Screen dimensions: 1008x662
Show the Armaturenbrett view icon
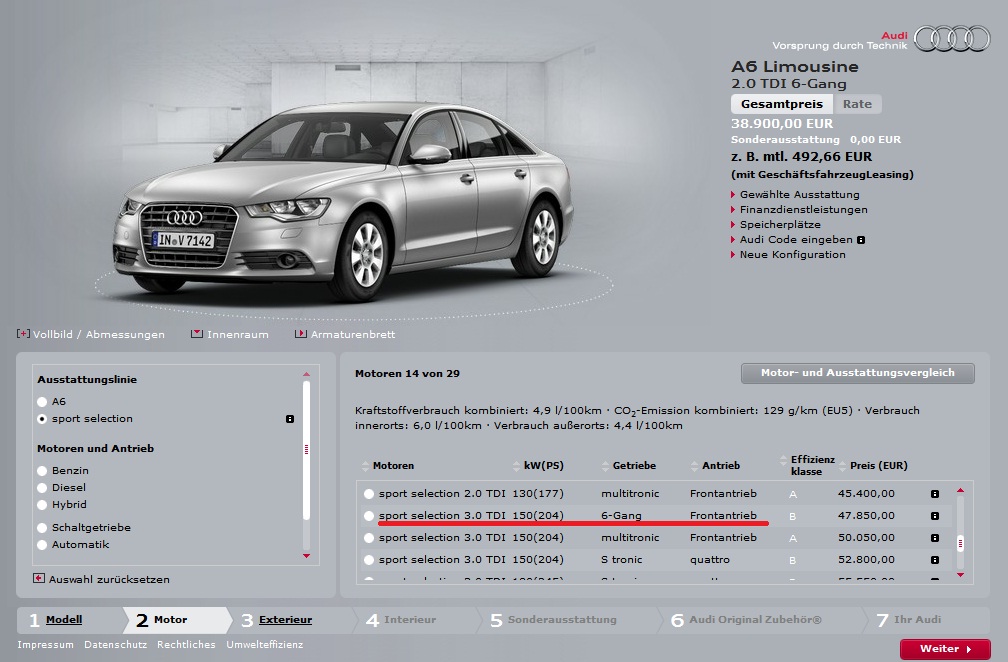301,334
